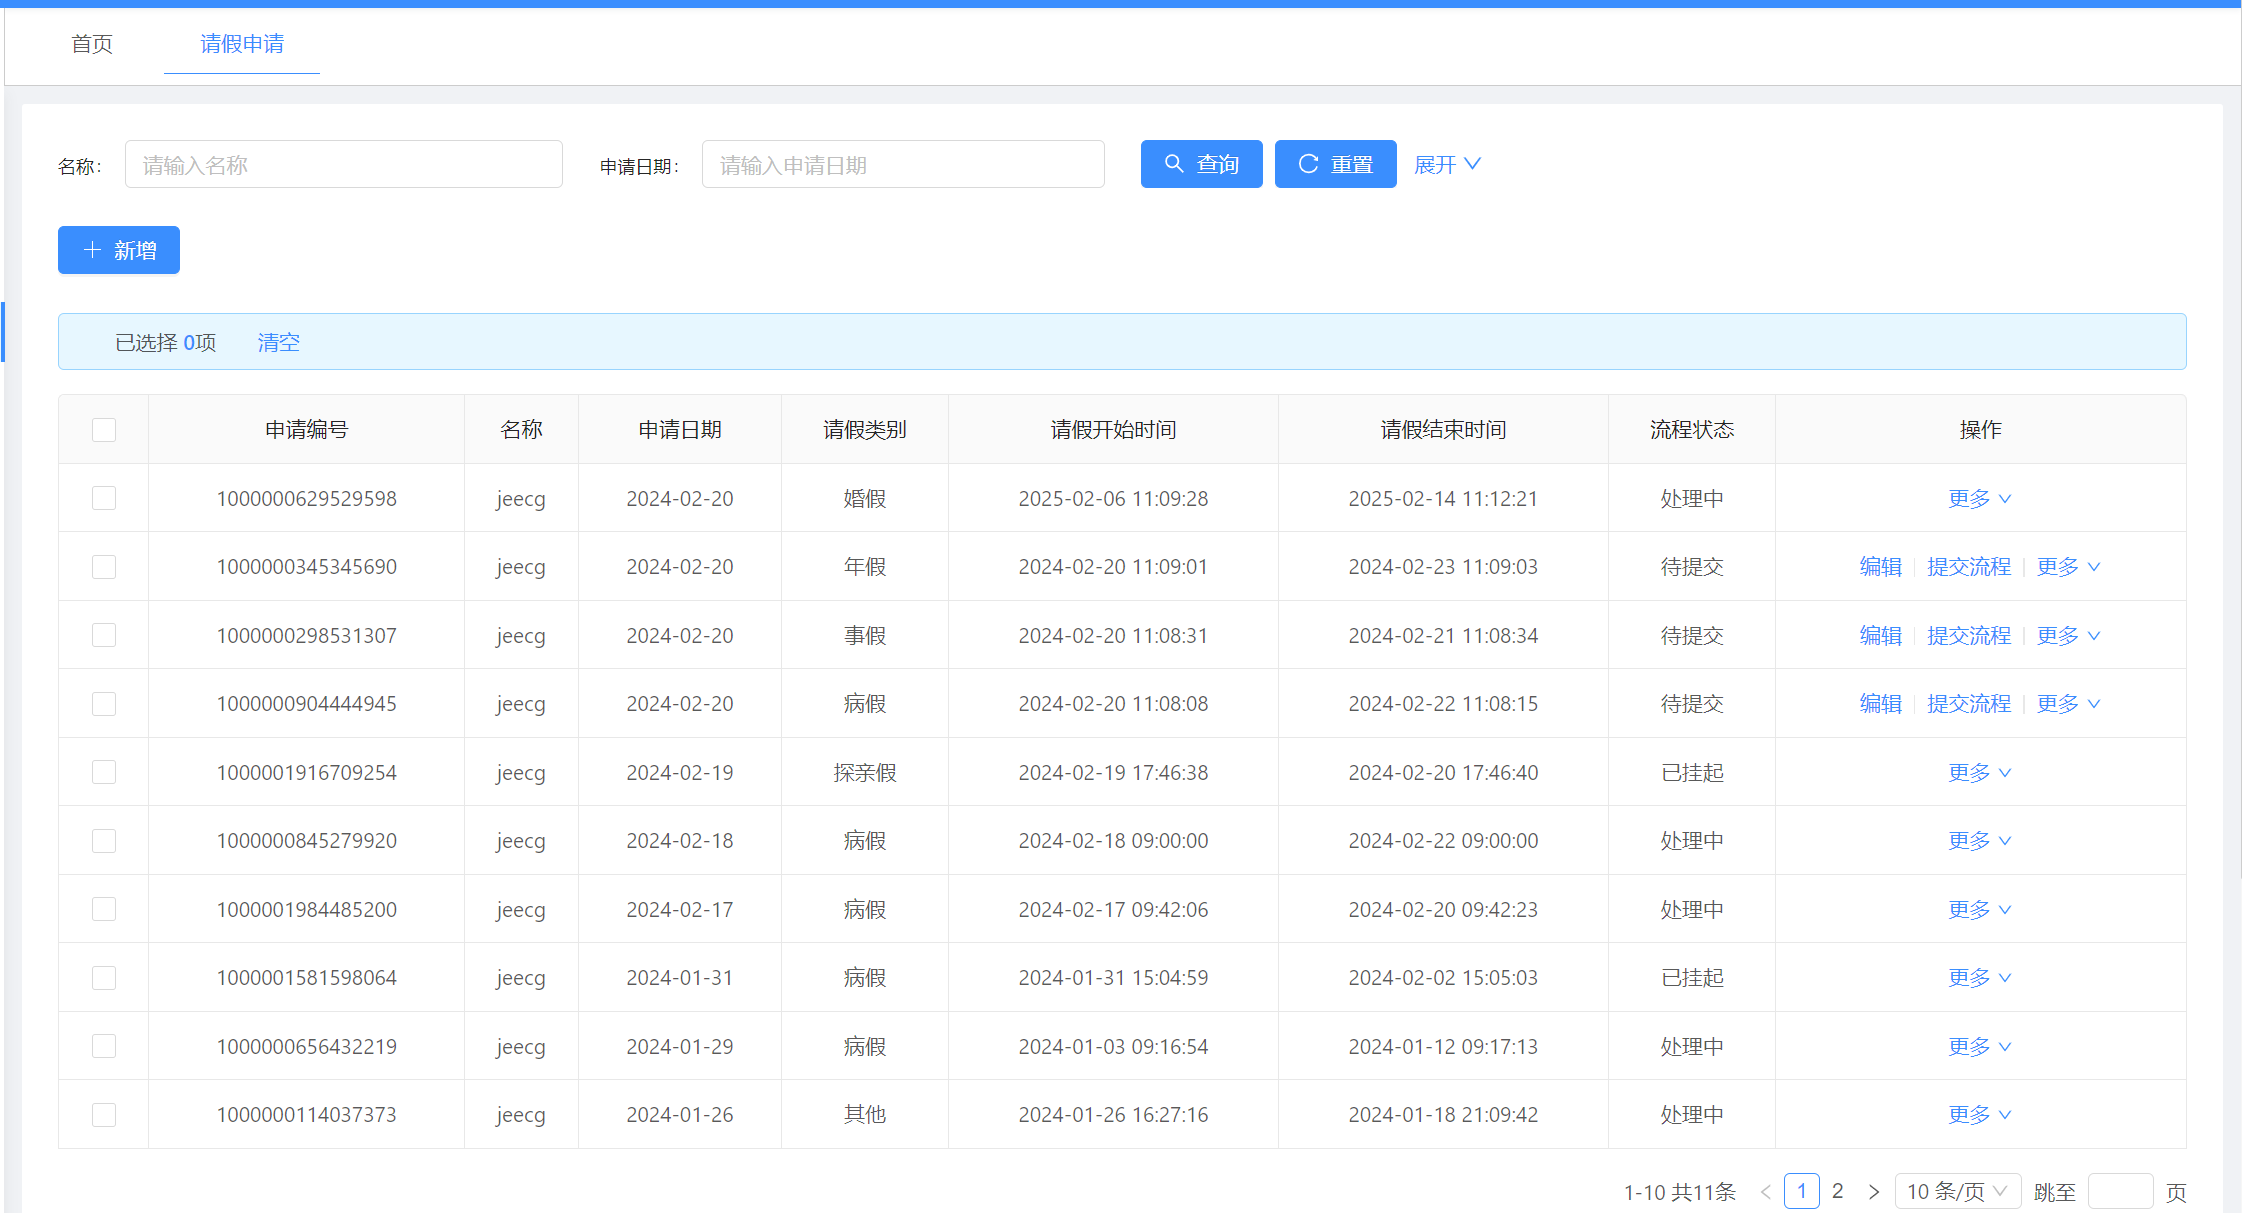Switch to the 首页 tab
The height and width of the screenshot is (1213, 2242).
pyautogui.click(x=92, y=44)
